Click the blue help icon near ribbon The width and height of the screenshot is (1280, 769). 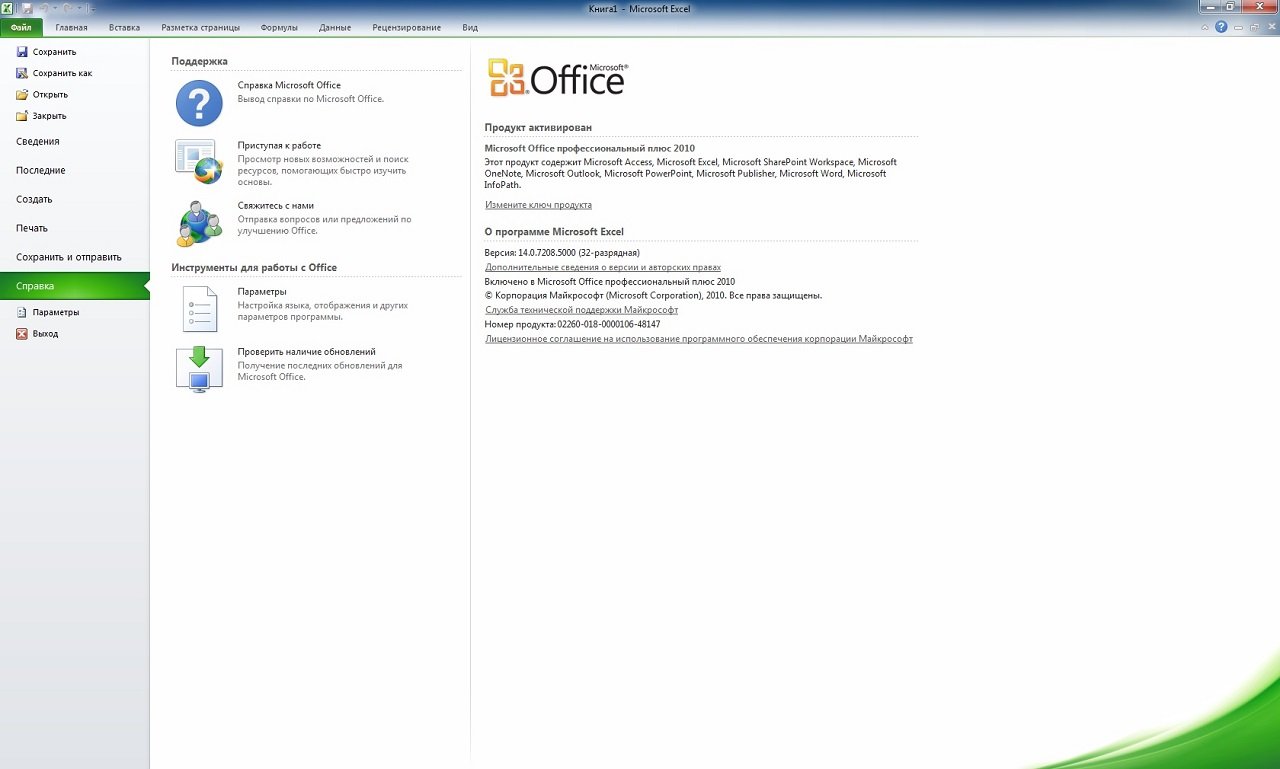point(1221,27)
